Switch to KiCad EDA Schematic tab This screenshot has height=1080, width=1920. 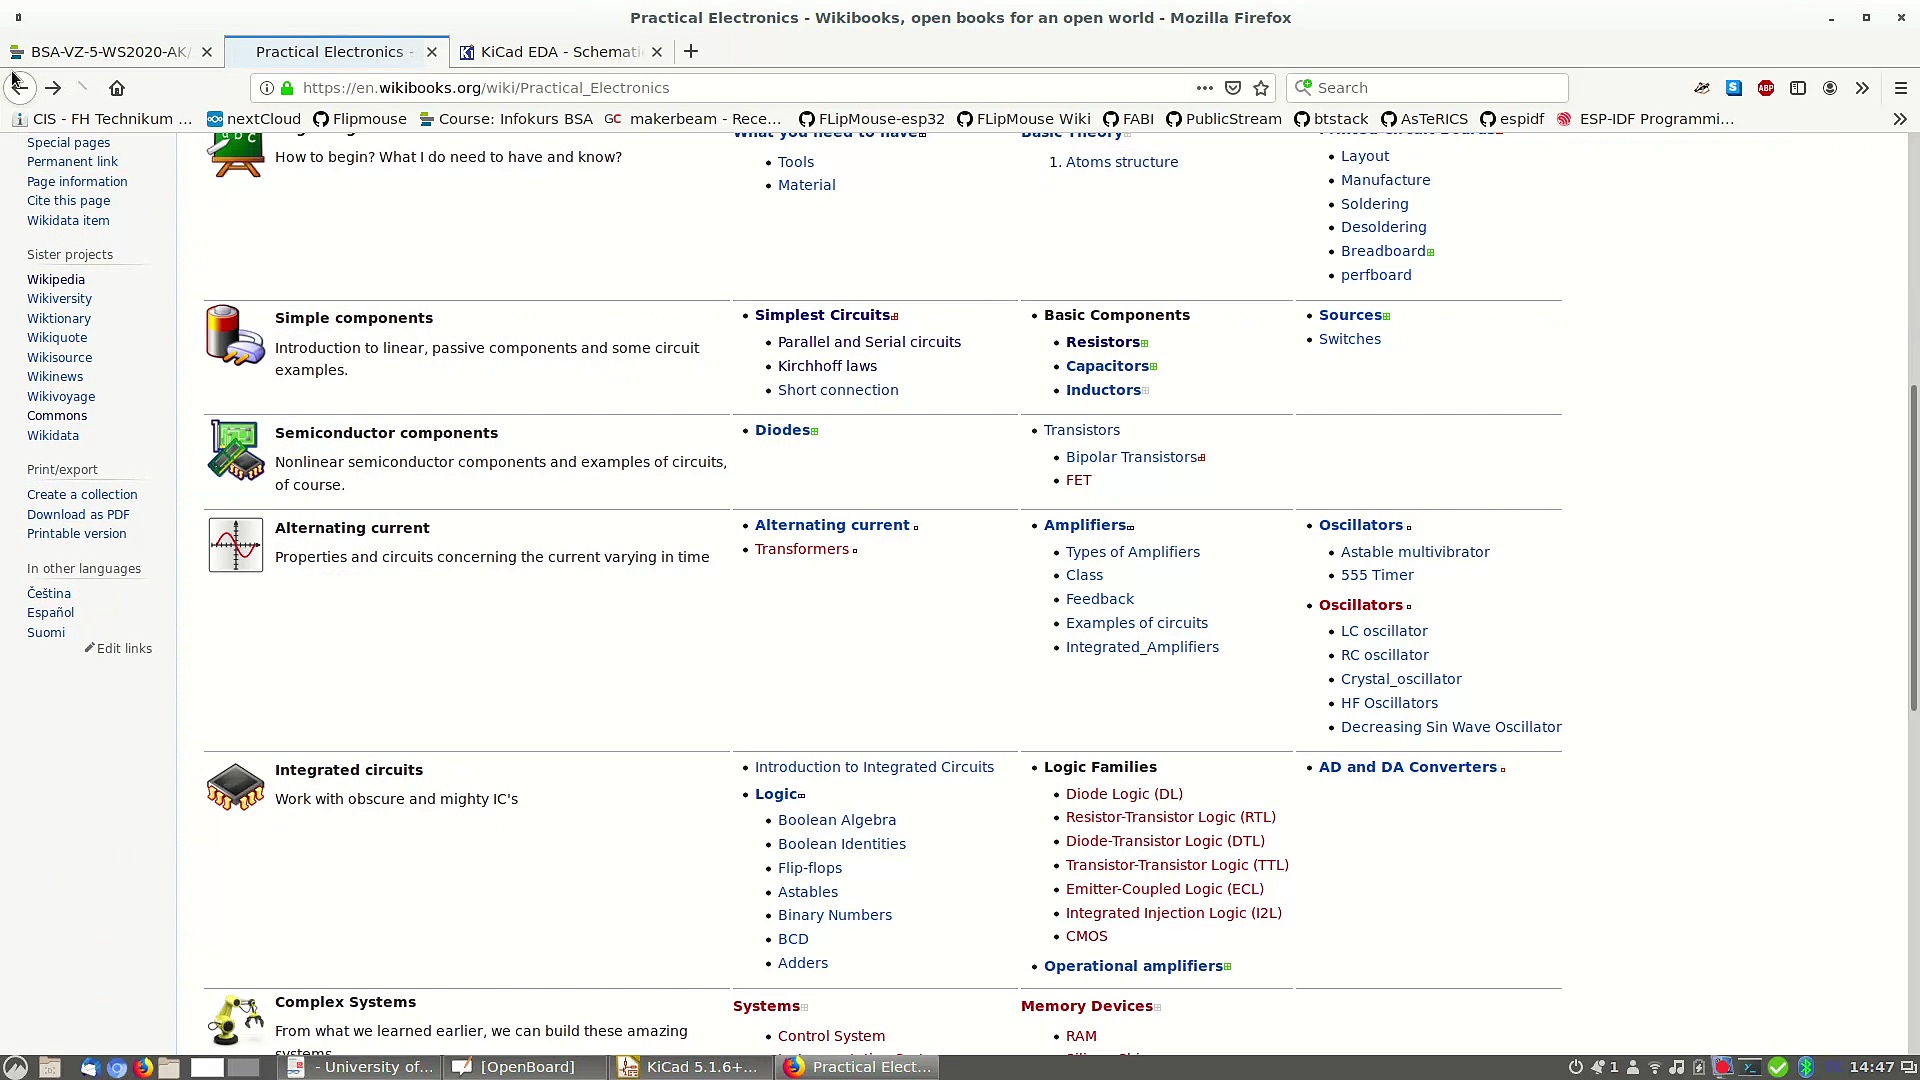click(x=560, y=52)
